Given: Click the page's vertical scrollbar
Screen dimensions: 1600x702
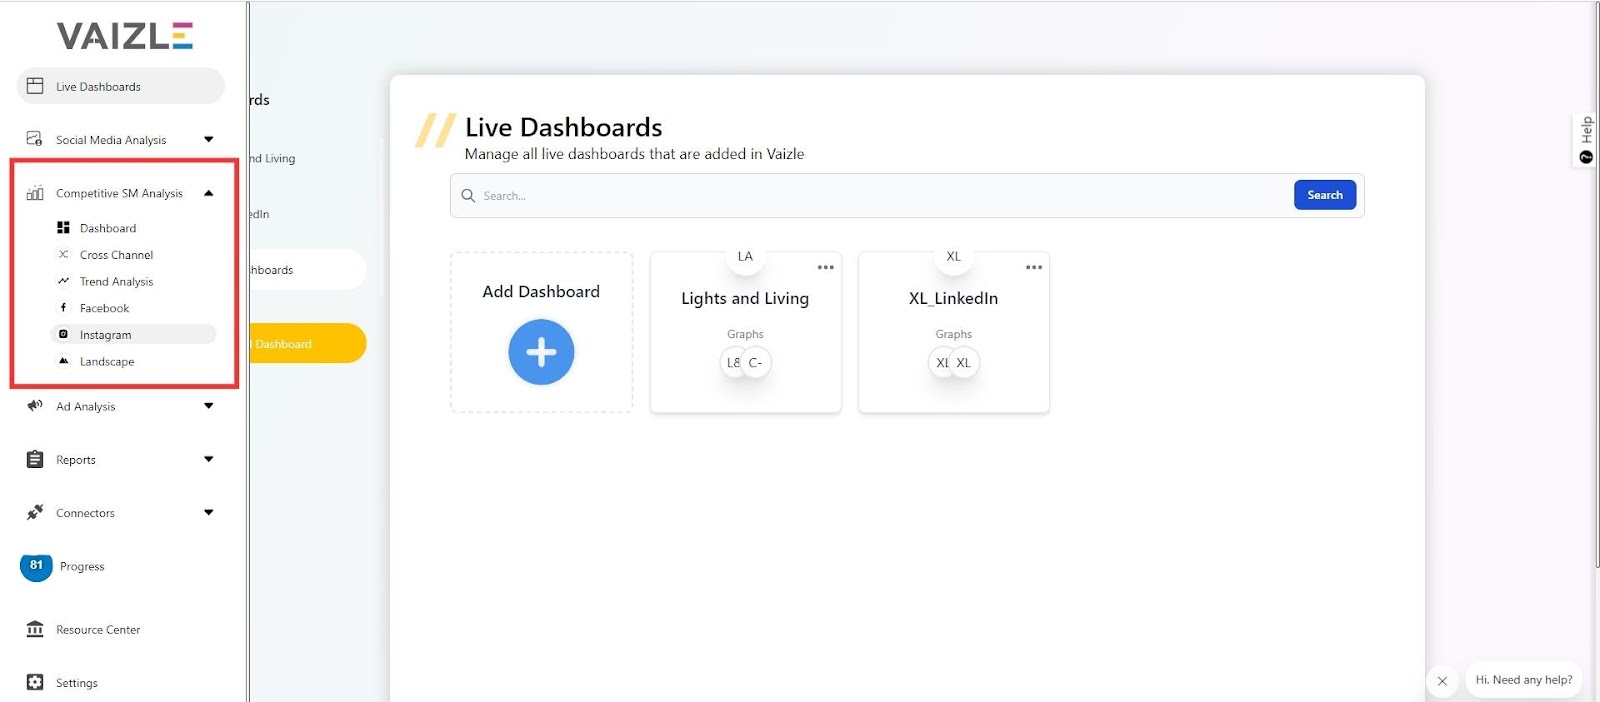Looking at the screenshot, I should [1596, 285].
